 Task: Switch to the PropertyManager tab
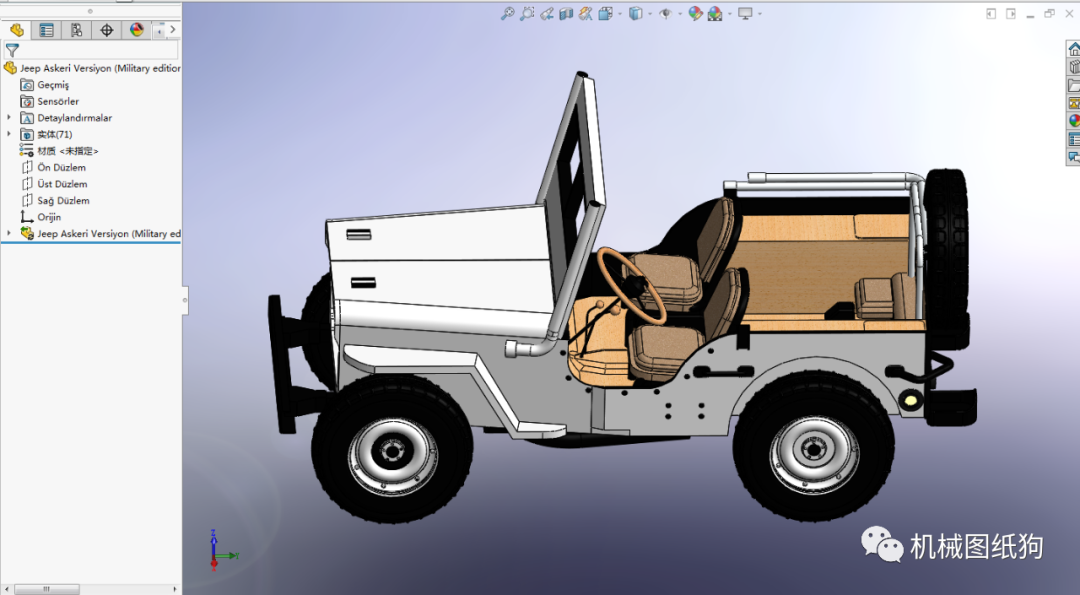tap(46, 30)
